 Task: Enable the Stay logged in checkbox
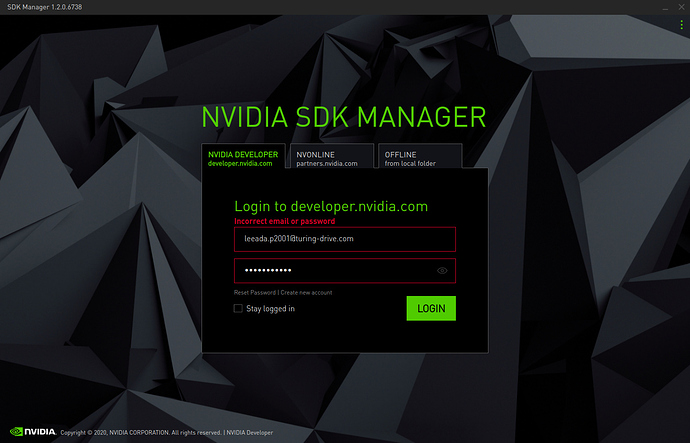point(238,308)
